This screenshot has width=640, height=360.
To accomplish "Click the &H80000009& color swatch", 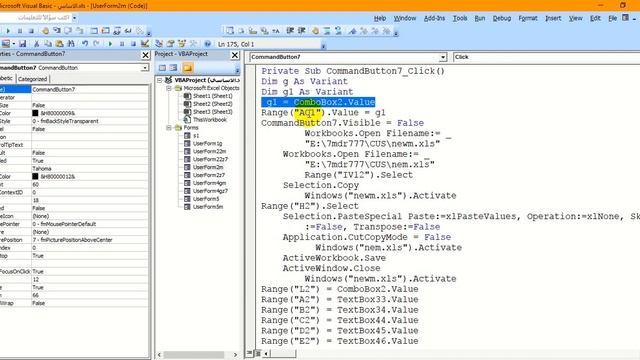I will click(35, 113).
